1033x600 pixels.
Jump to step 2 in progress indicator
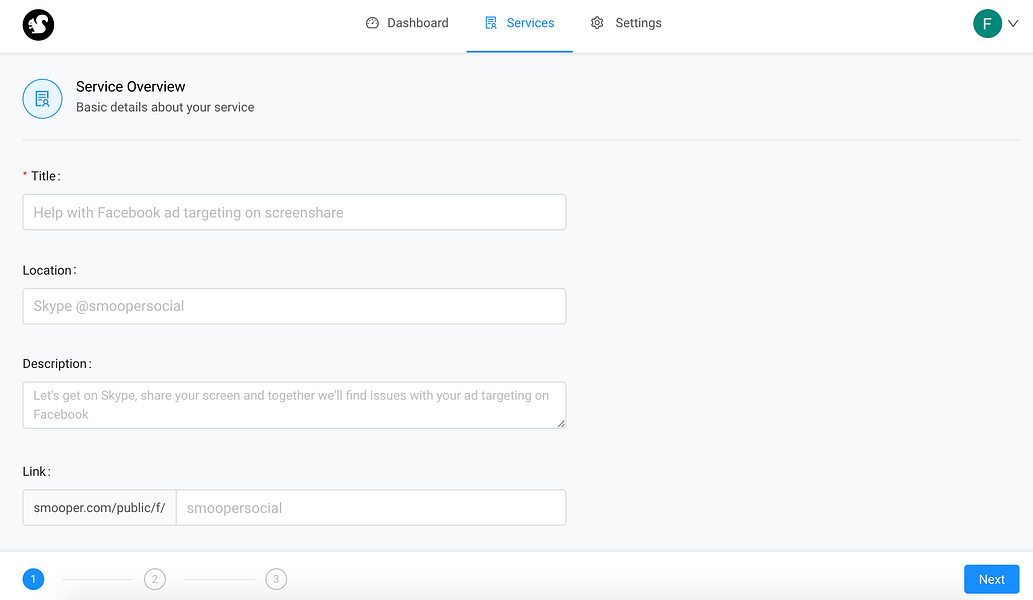(155, 579)
